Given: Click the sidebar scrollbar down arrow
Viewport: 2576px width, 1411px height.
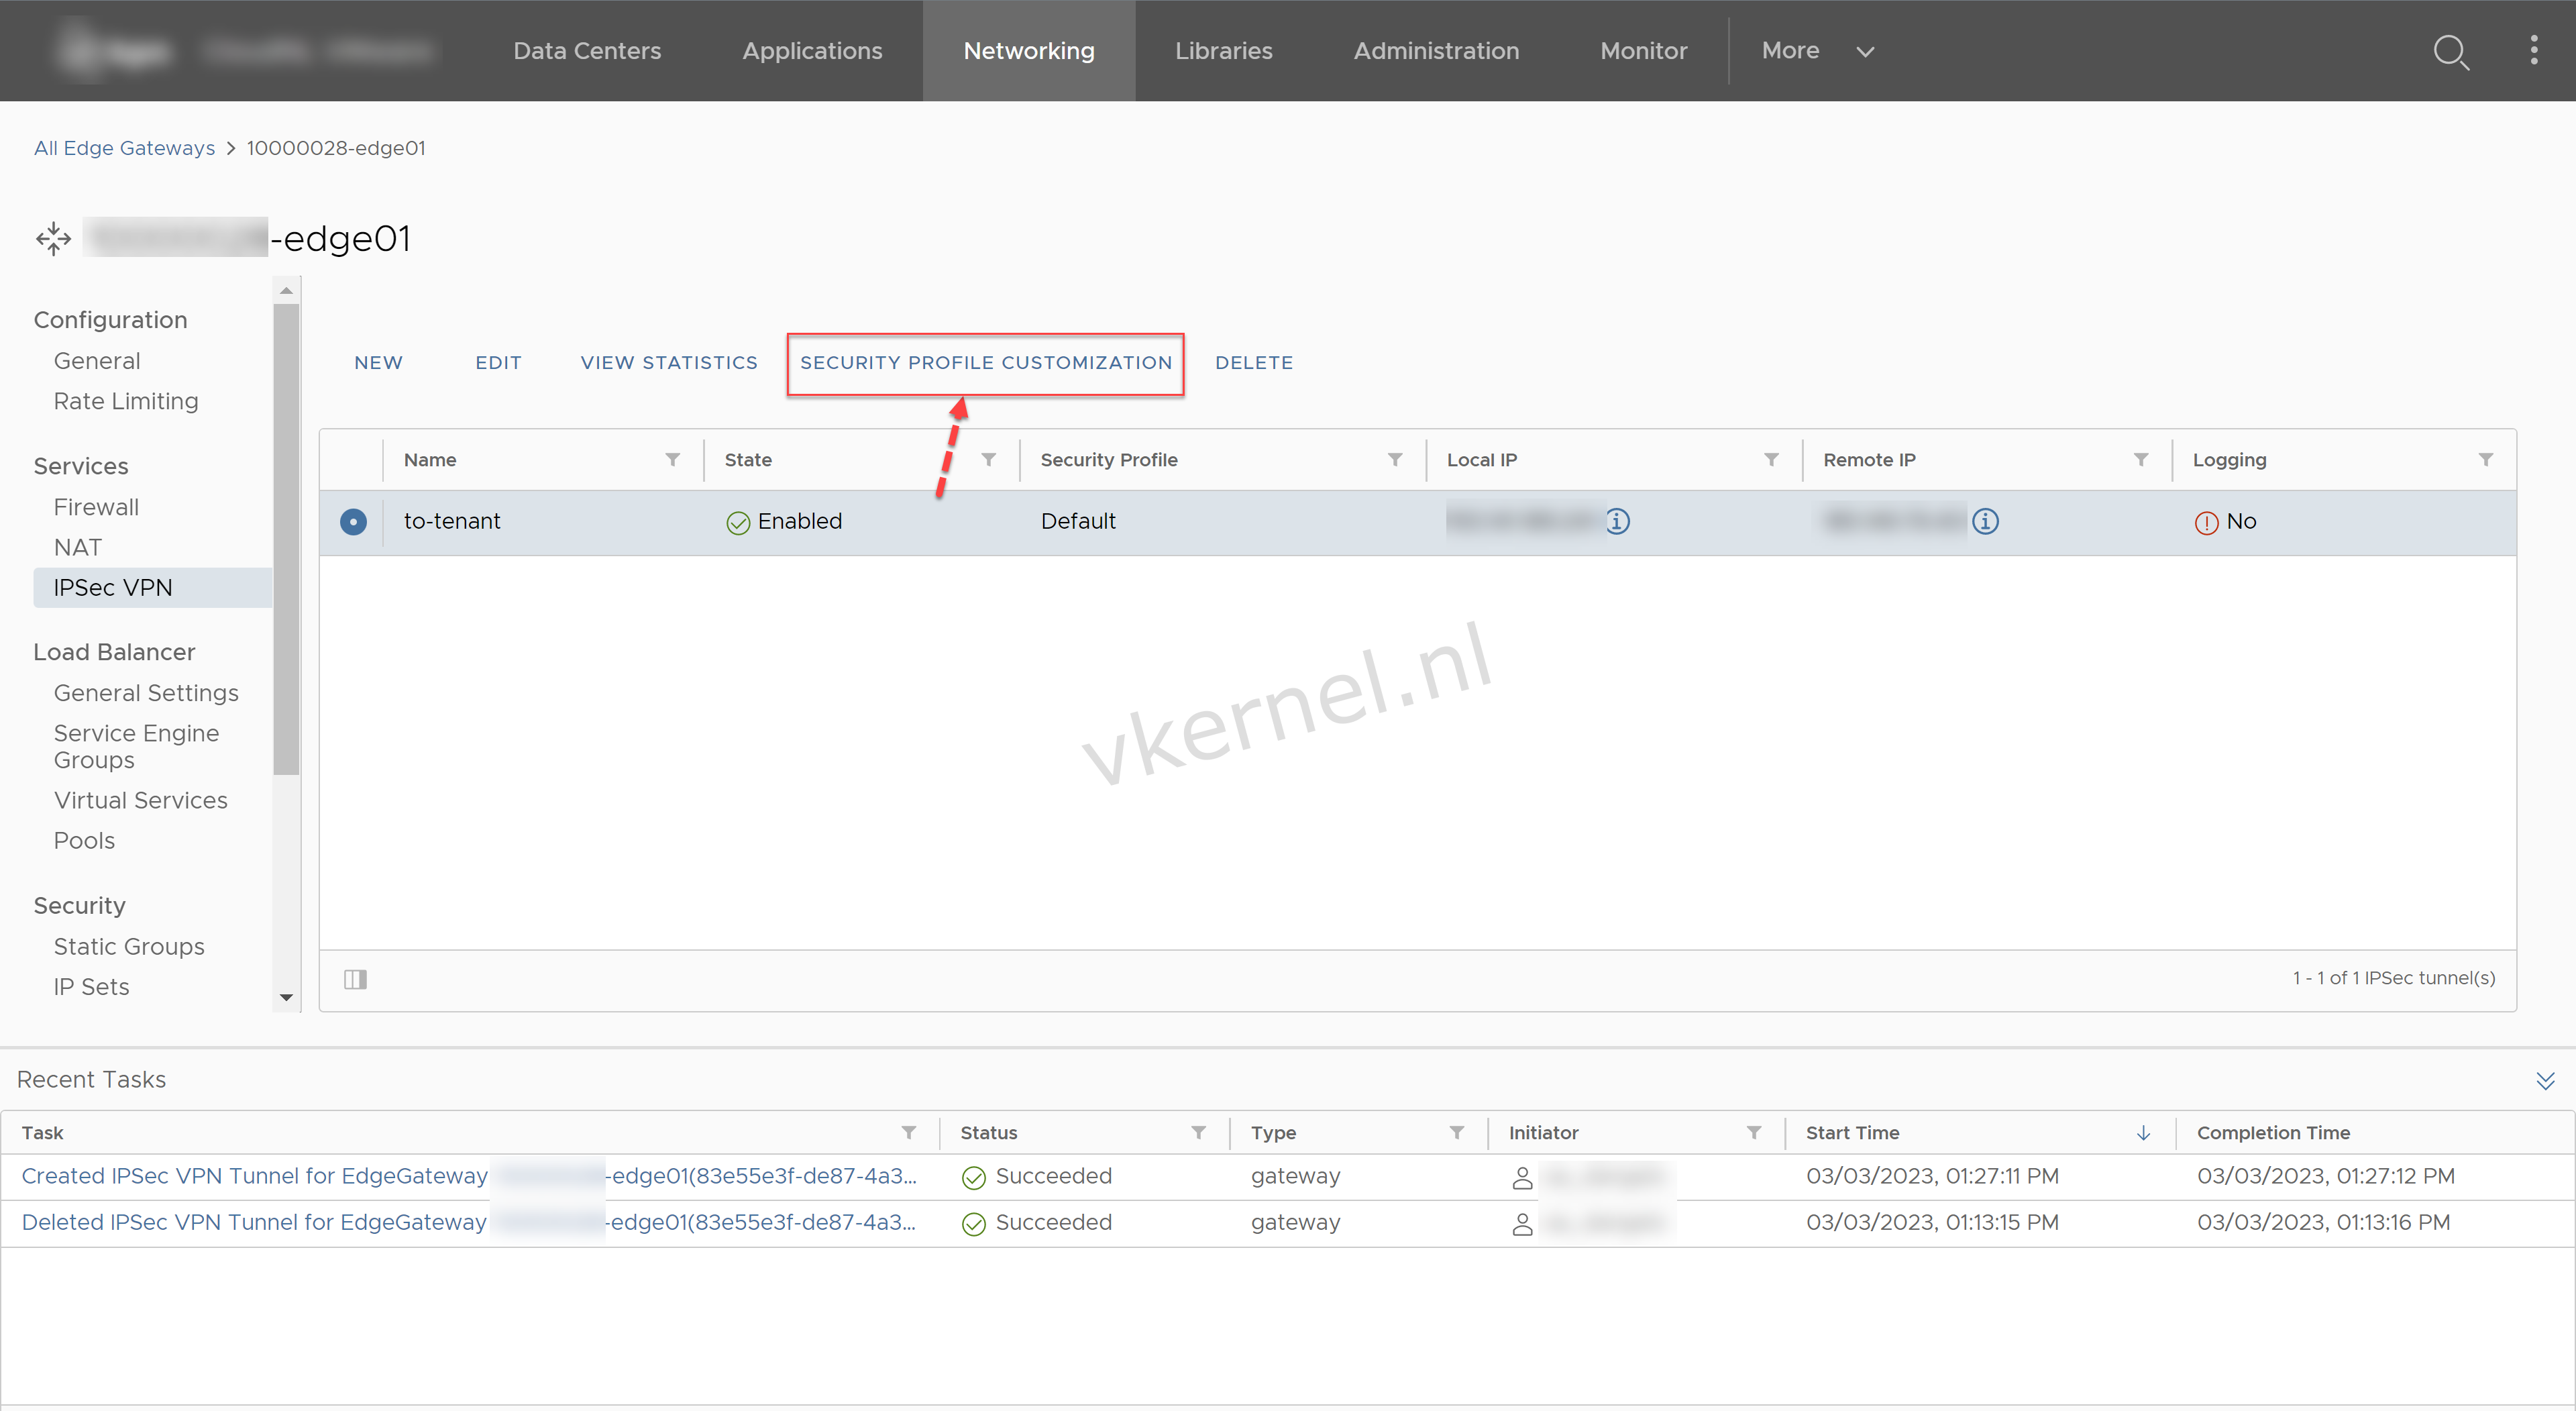Looking at the screenshot, I should coord(286,999).
